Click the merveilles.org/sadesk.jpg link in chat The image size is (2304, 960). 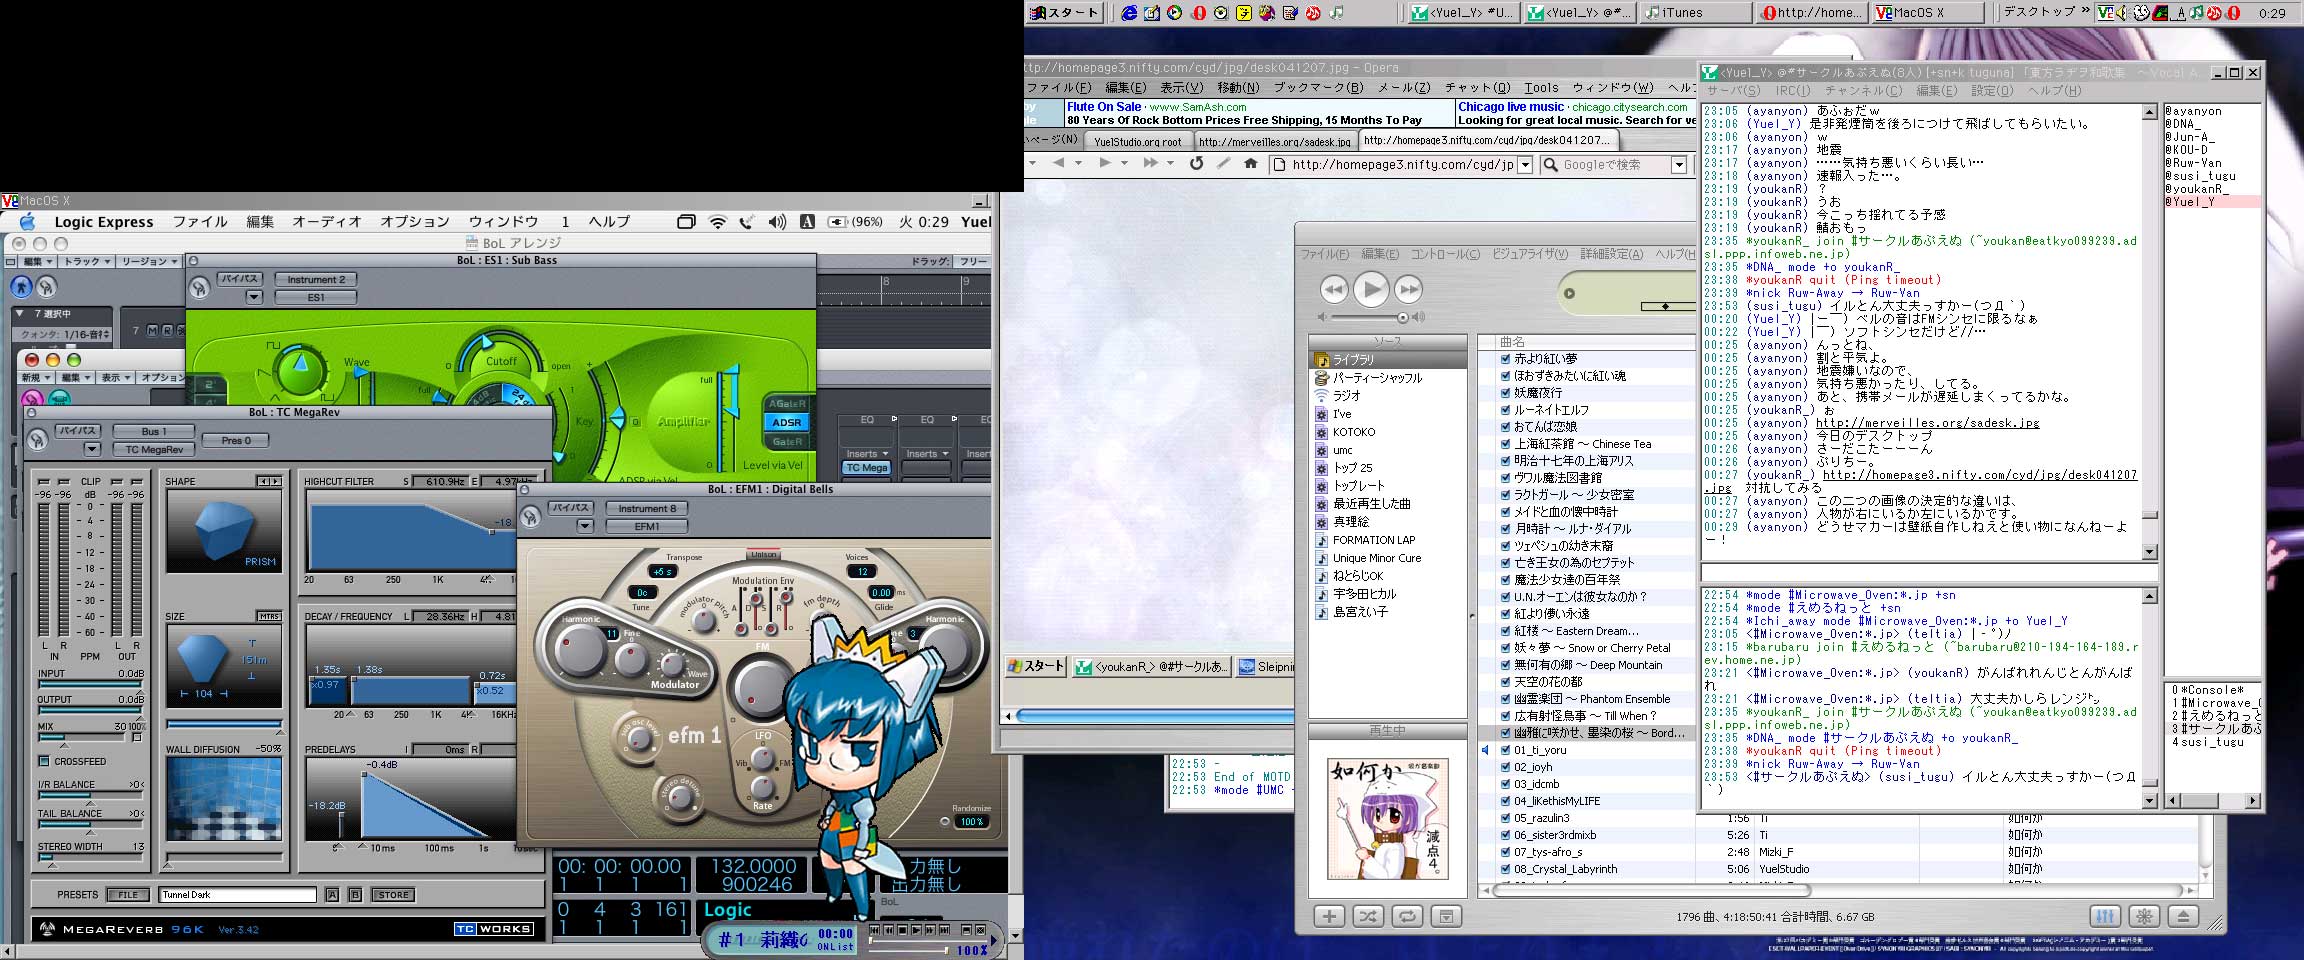pyautogui.click(x=1927, y=423)
